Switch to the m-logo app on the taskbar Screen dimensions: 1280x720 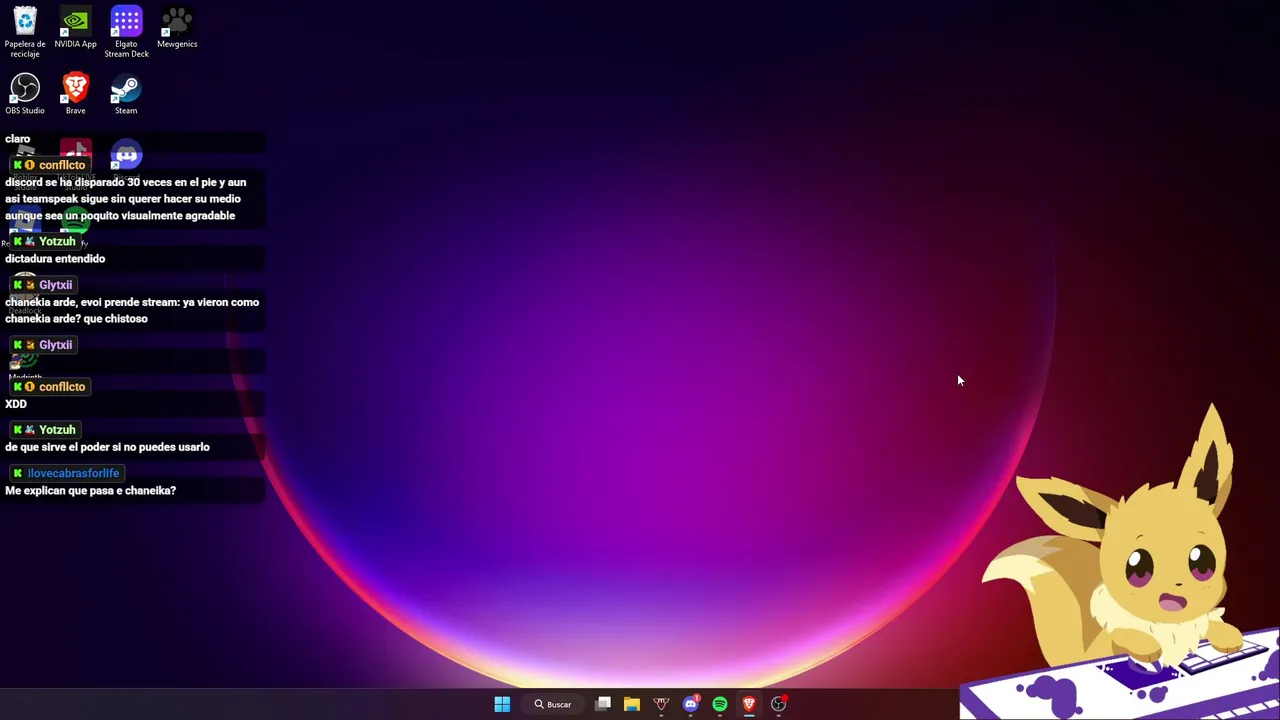click(661, 704)
